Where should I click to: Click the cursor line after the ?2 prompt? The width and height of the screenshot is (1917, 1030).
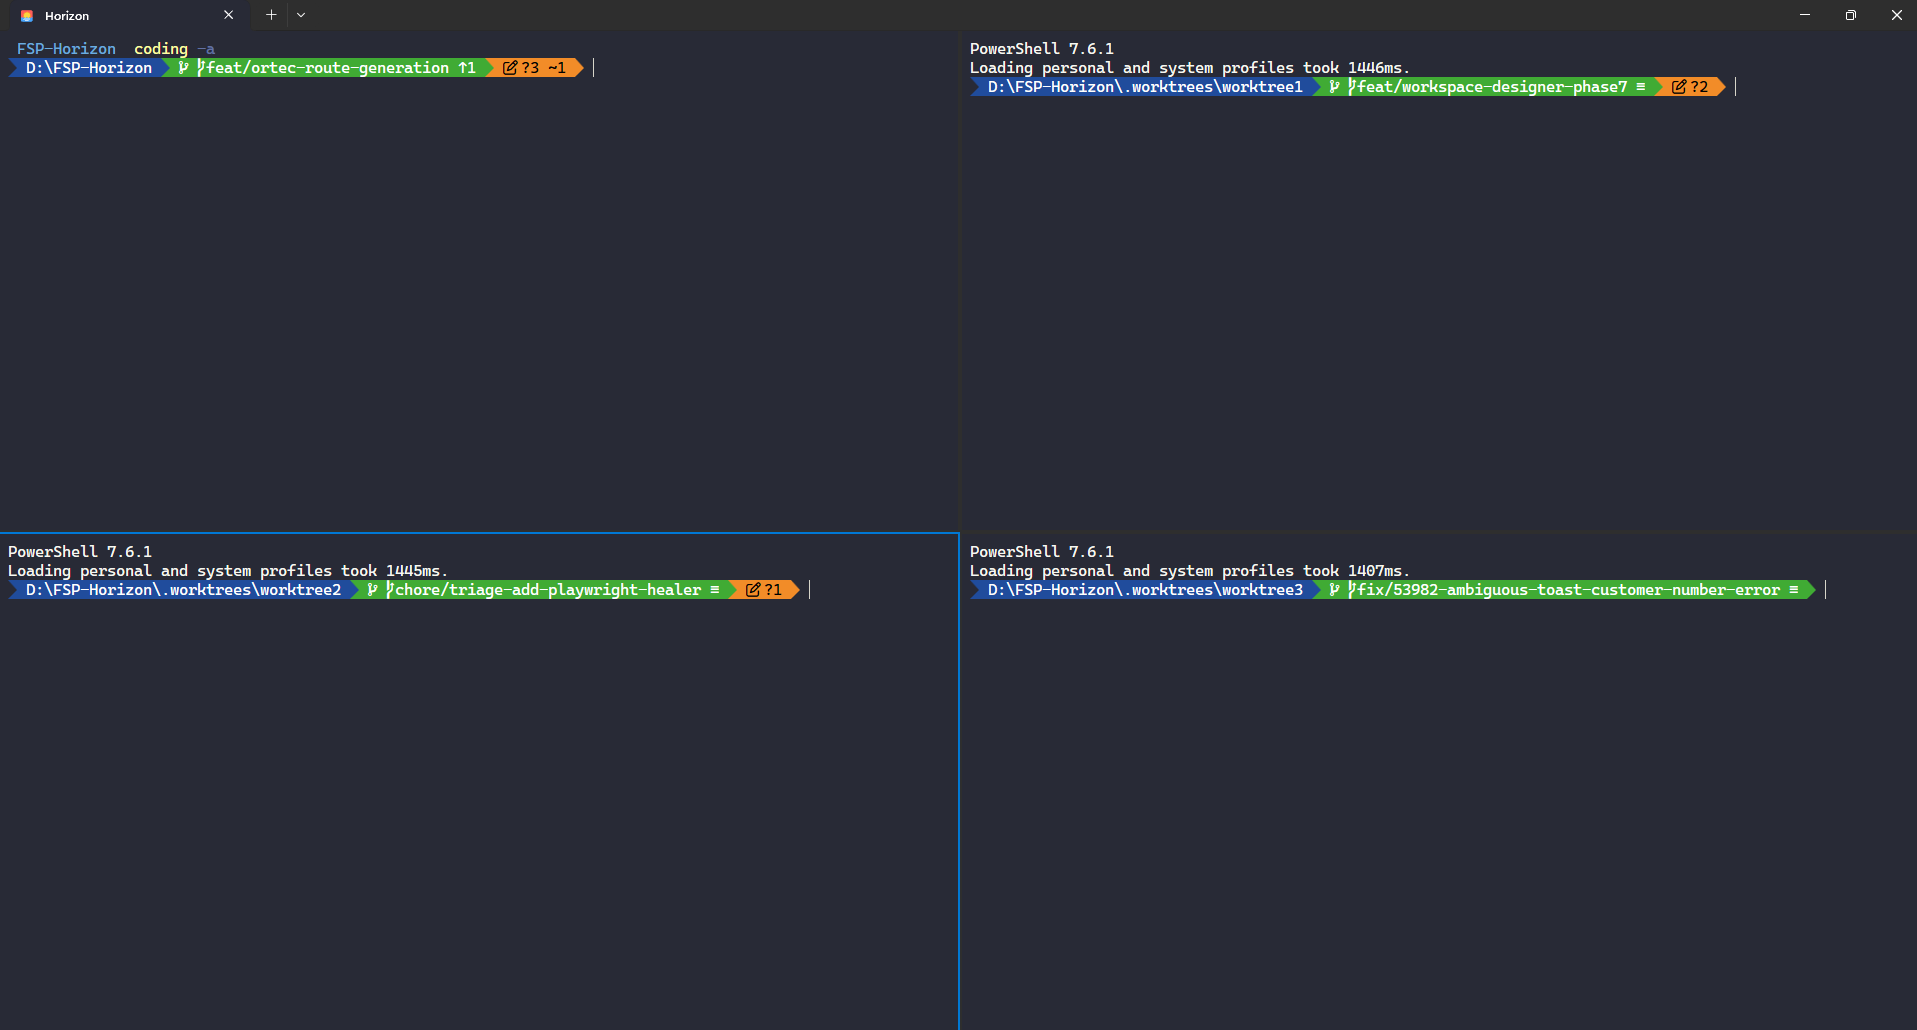coord(1735,87)
